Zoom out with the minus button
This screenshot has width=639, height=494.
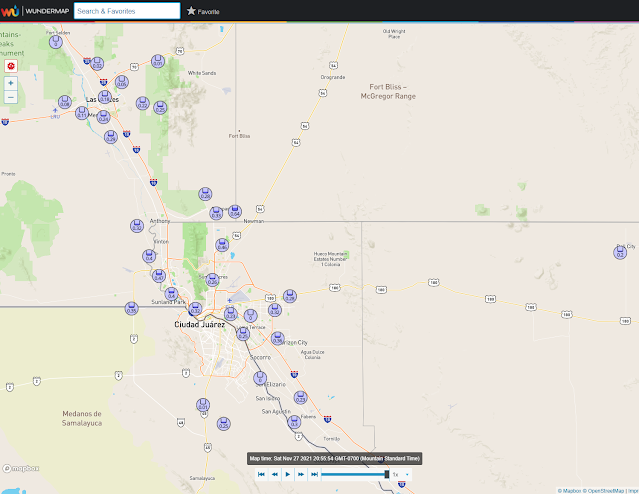coord(11,97)
